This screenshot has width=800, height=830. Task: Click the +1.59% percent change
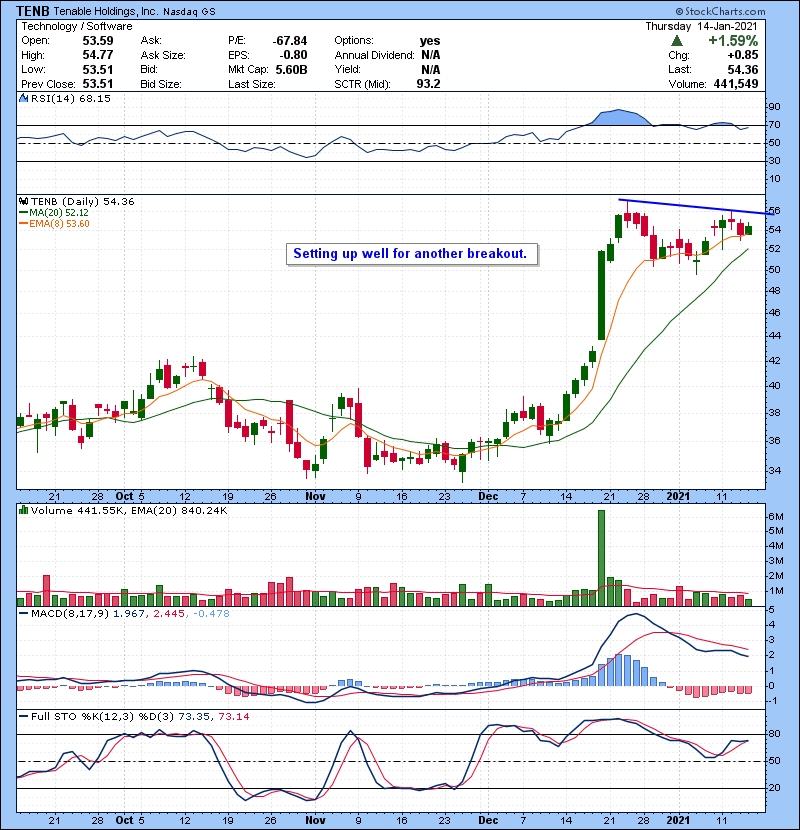[x=733, y=41]
